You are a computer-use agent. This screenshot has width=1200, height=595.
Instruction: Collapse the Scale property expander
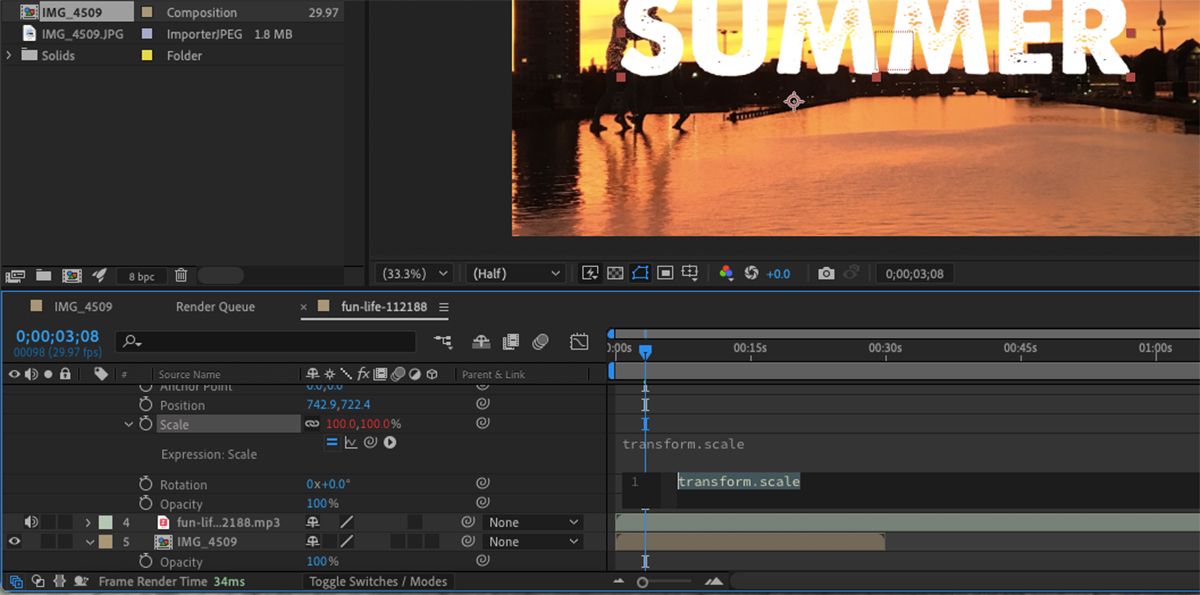[x=128, y=423]
